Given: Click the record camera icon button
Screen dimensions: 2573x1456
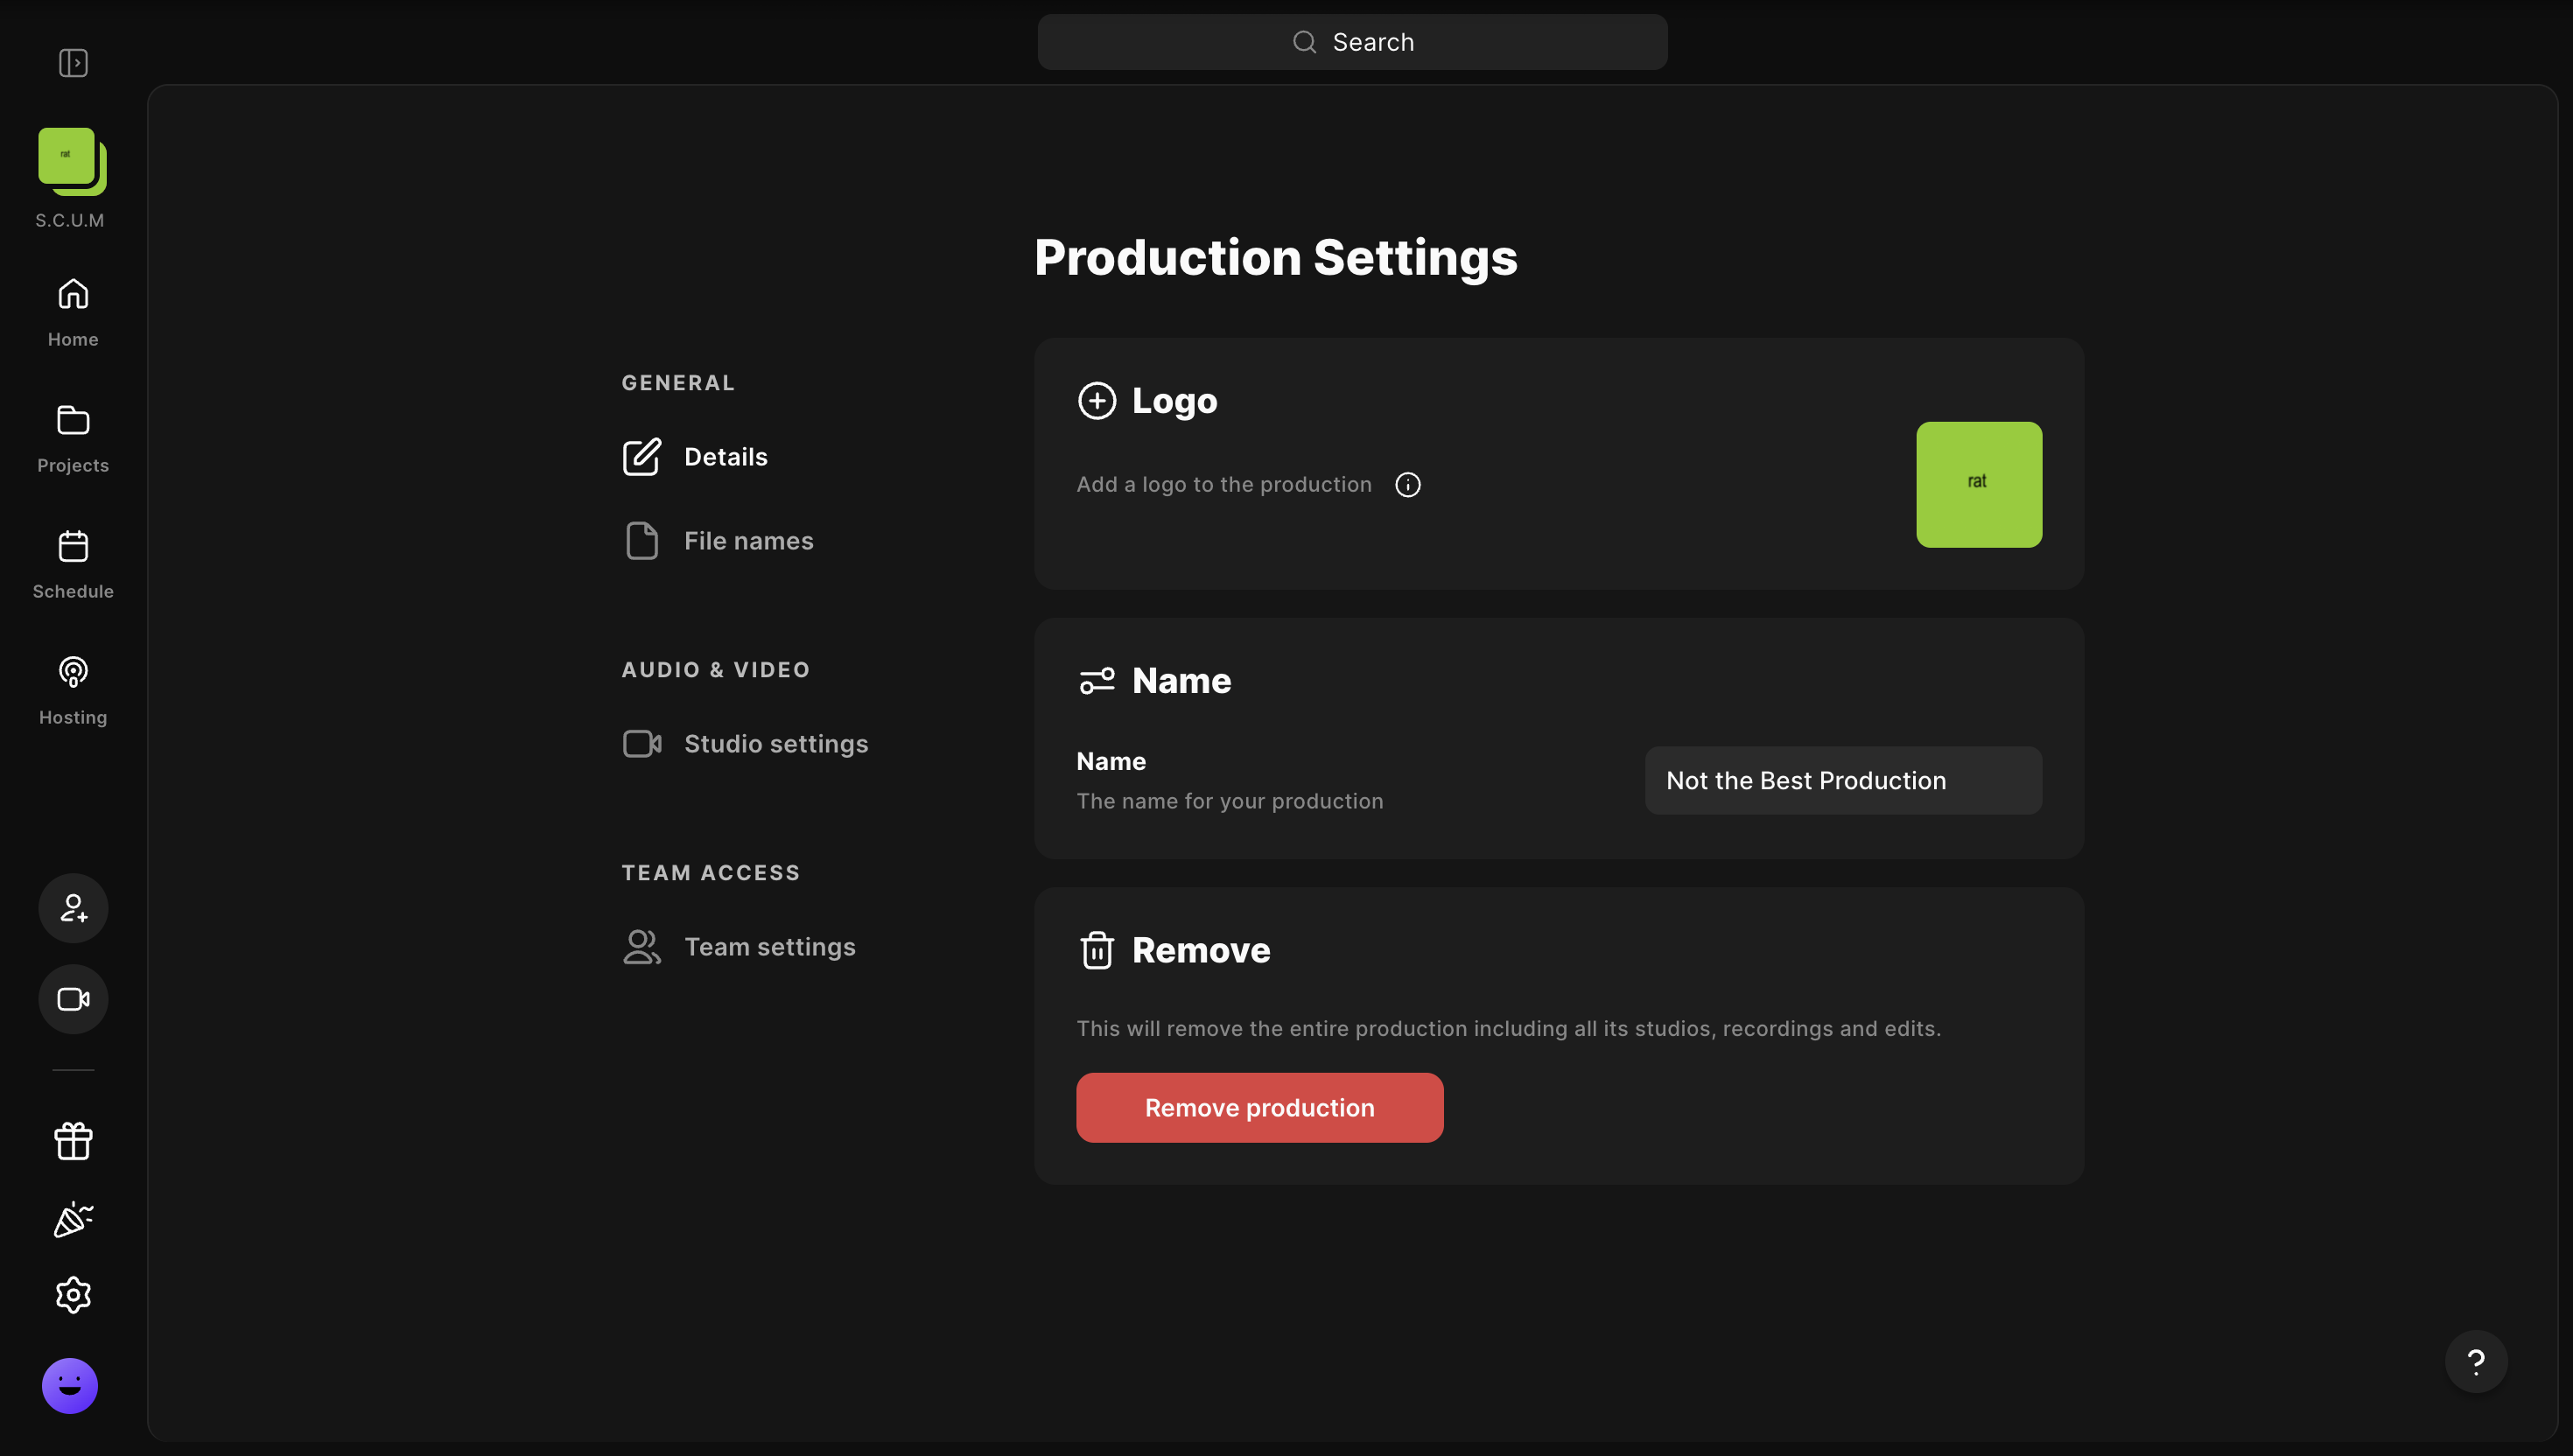Looking at the screenshot, I should click(73, 999).
